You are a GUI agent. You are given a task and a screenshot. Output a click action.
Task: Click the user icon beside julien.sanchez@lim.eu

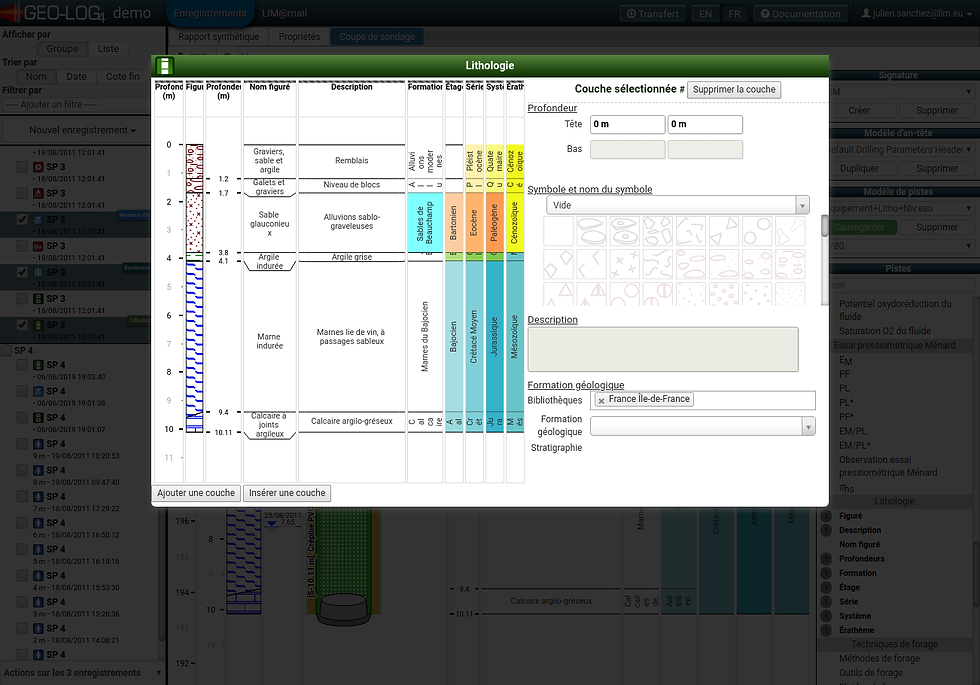pos(866,13)
